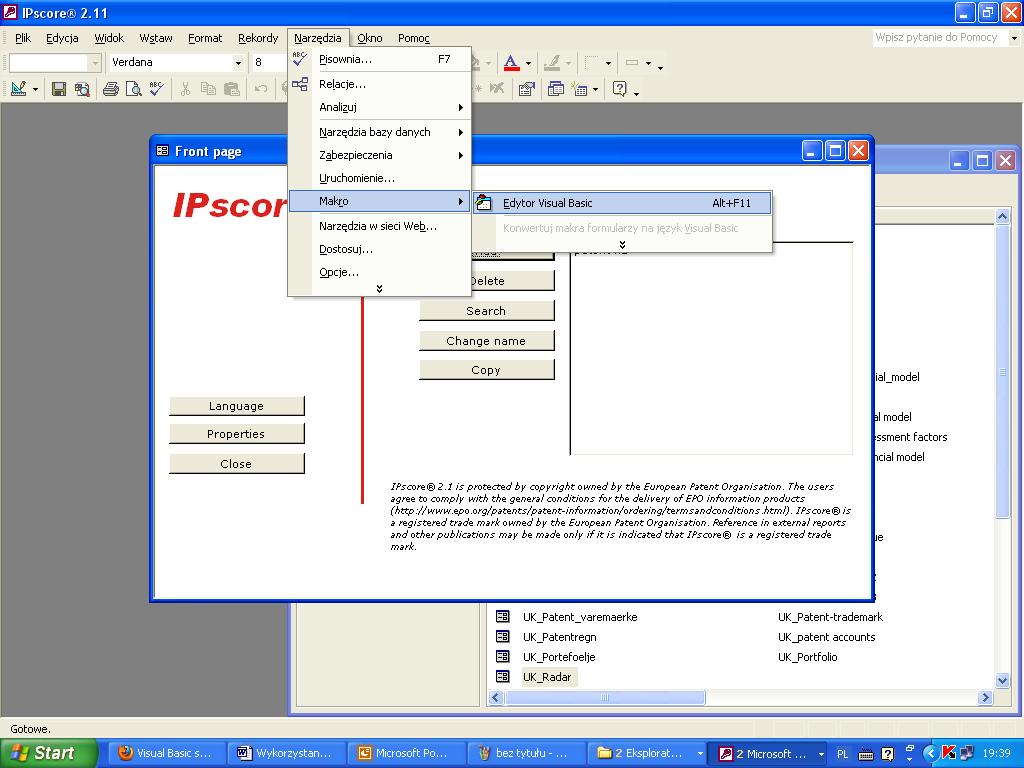
Task: Click the help question input field
Action: [x=940, y=37]
